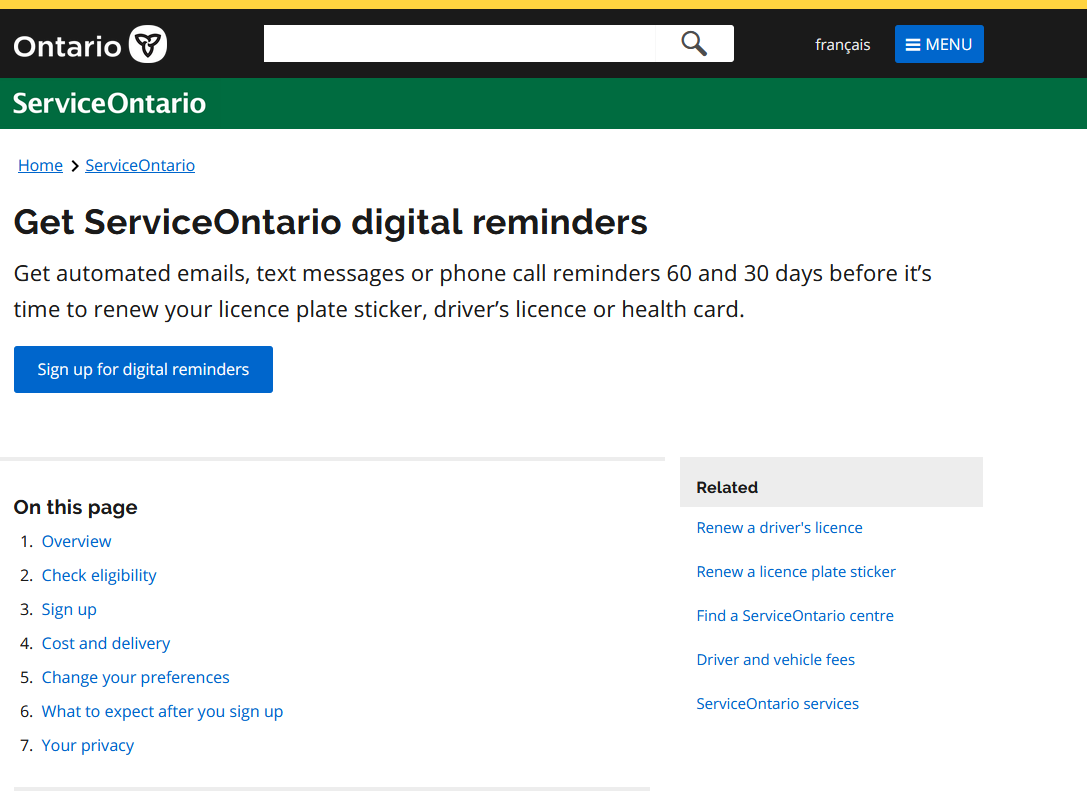
Task: Open What to expect after you sign up
Action: 162,711
